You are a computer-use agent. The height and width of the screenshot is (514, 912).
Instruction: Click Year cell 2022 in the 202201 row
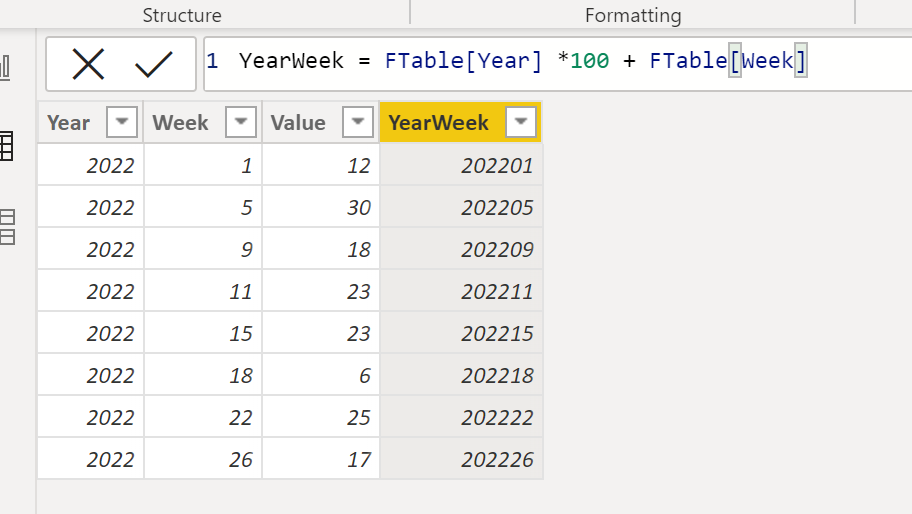91,165
